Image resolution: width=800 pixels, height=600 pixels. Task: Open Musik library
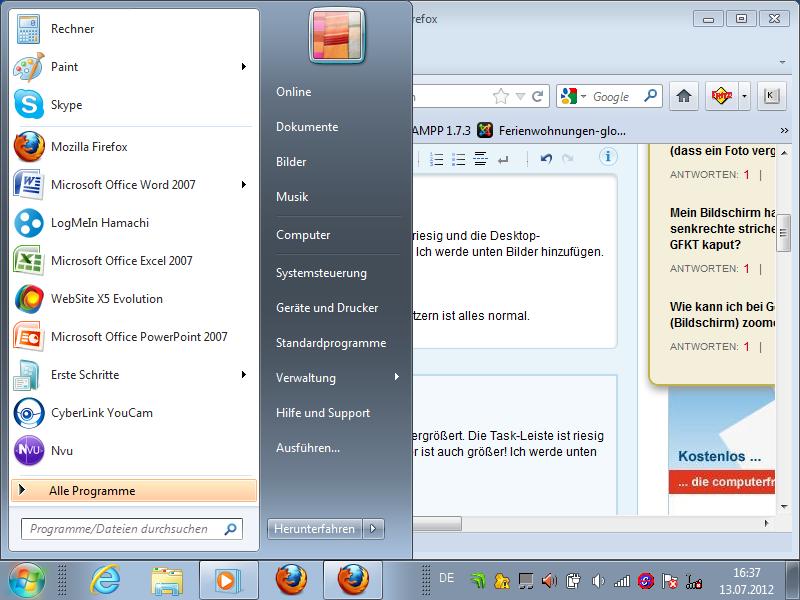(x=292, y=196)
